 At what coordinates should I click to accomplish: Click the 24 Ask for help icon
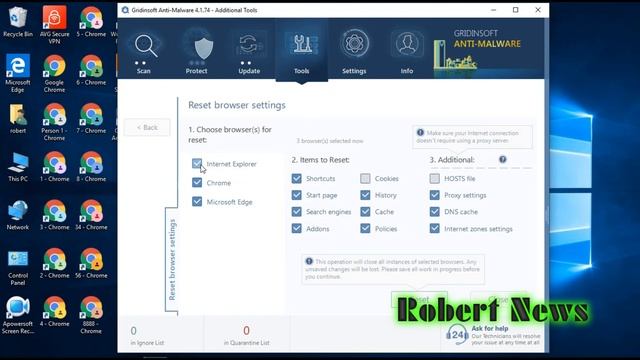point(457,335)
